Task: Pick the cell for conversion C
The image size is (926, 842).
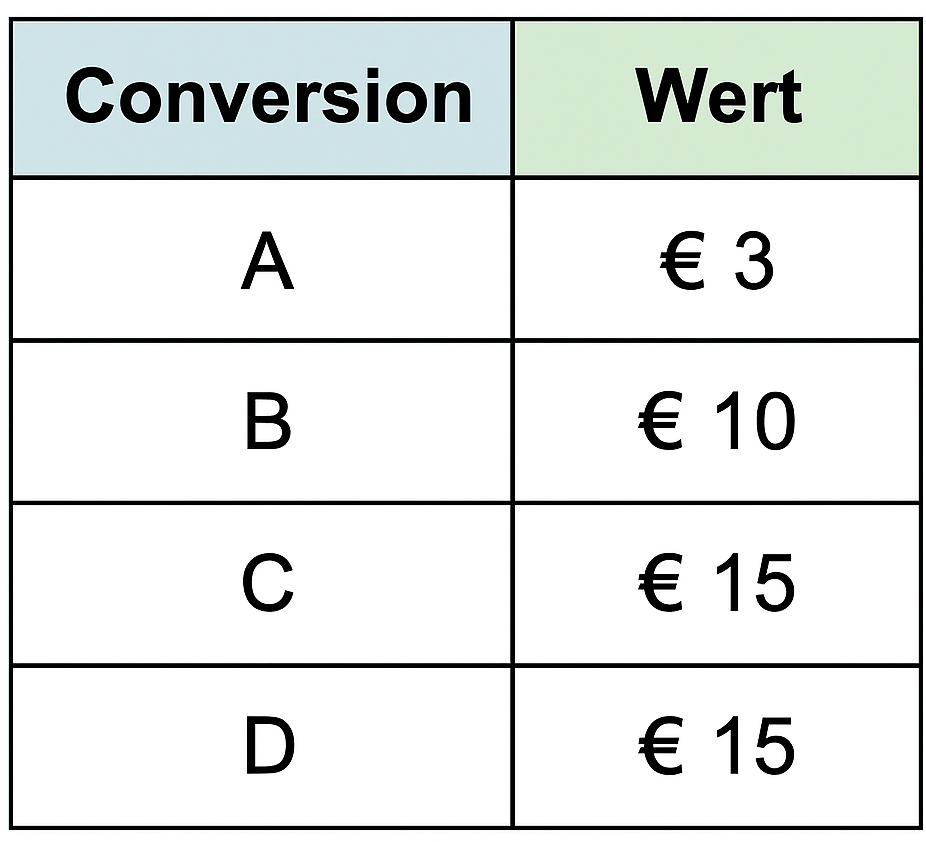Action: (267, 584)
